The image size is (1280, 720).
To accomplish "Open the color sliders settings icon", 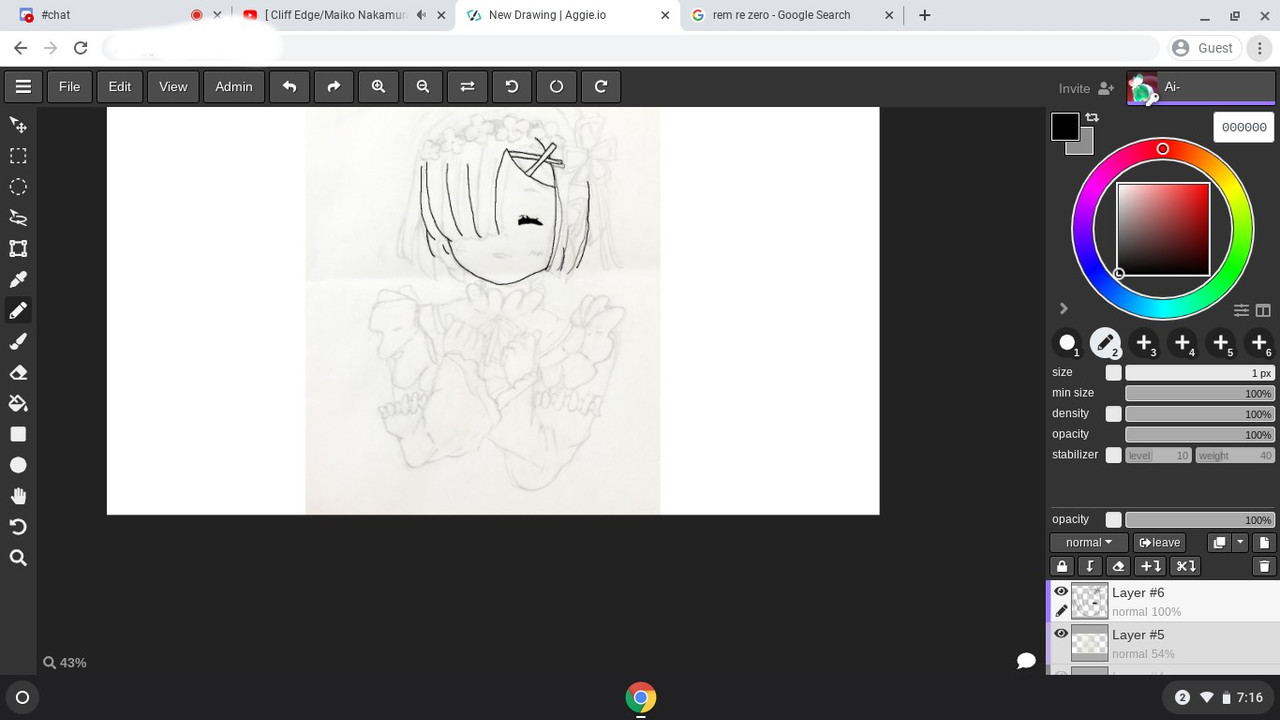I will pyautogui.click(x=1241, y=310).
